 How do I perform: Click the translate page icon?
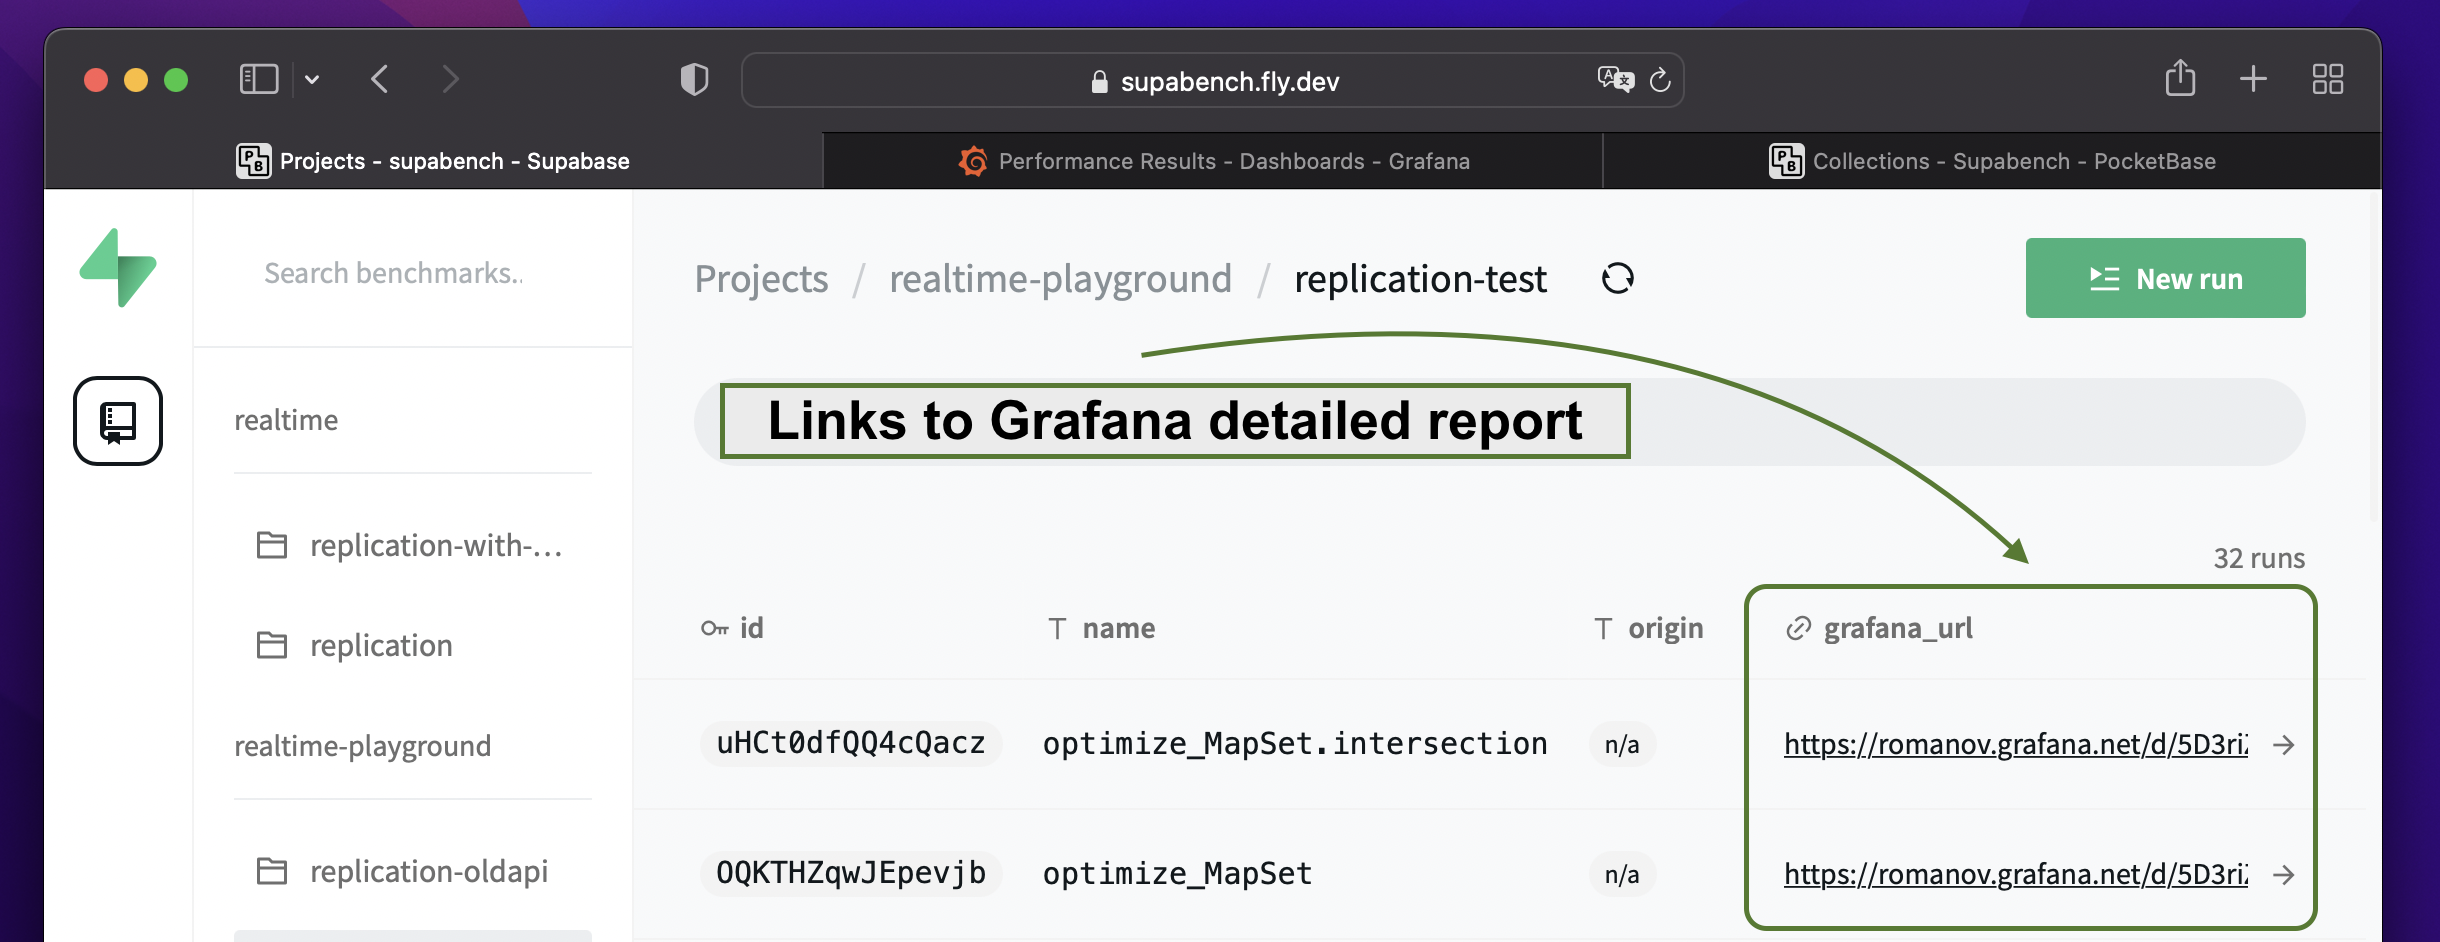[1615, 79]
